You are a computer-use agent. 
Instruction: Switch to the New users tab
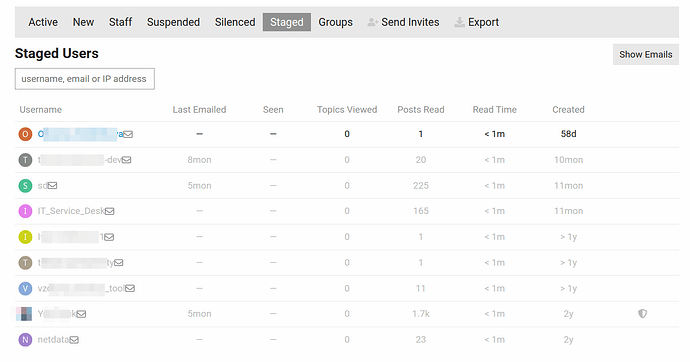pyautogui.click(x=83, y=22)
